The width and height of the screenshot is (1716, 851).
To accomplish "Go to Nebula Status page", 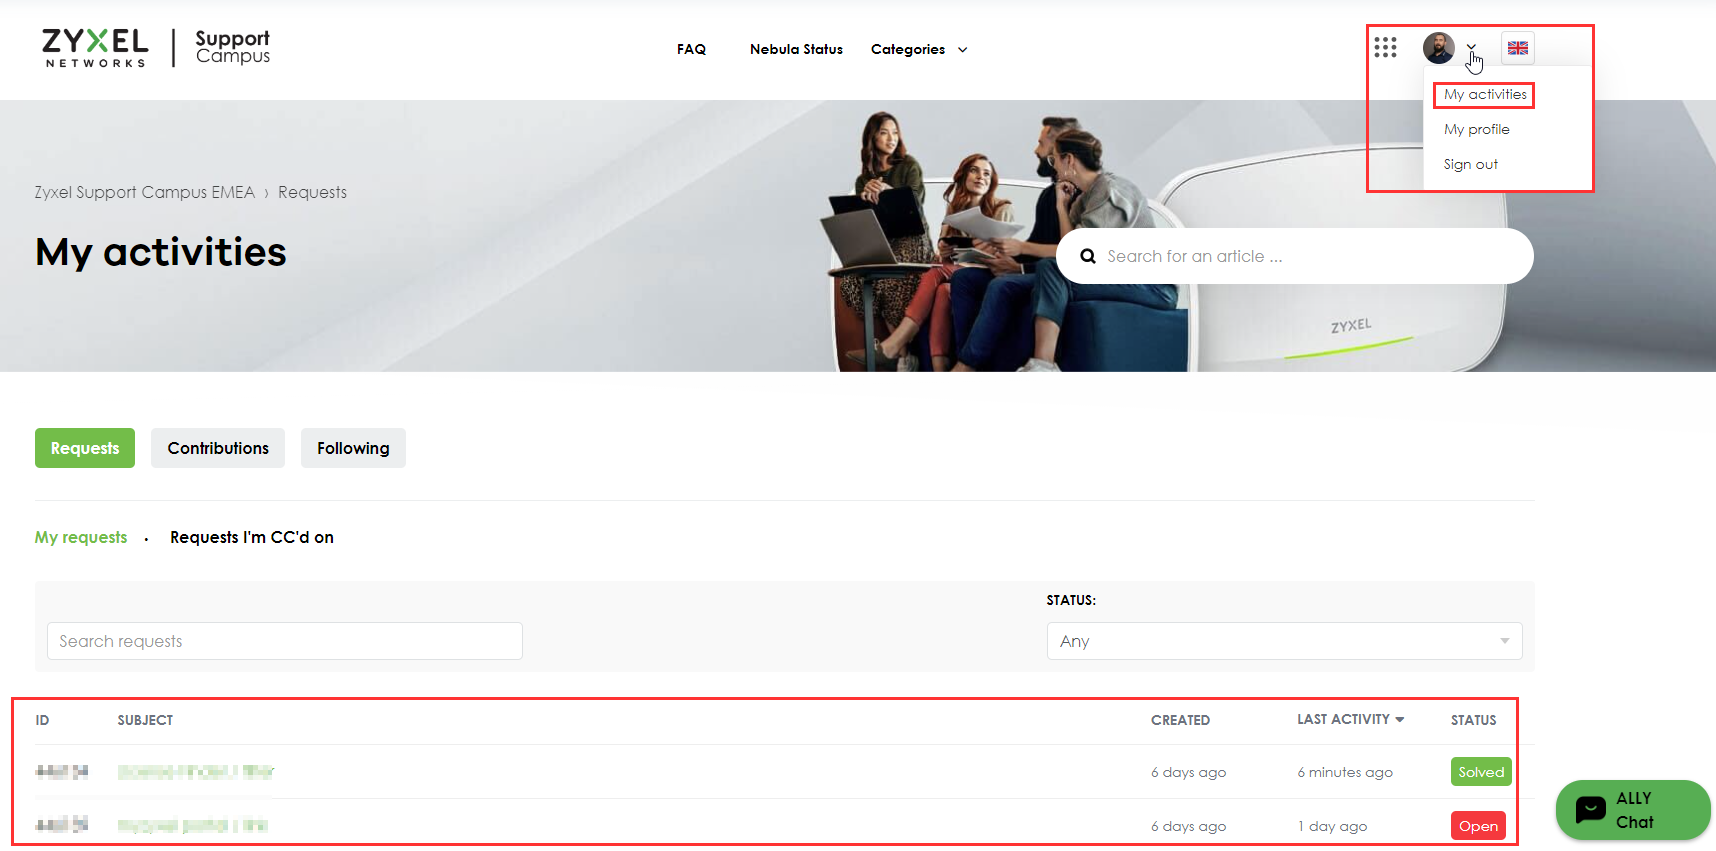I will click(796, 49).
